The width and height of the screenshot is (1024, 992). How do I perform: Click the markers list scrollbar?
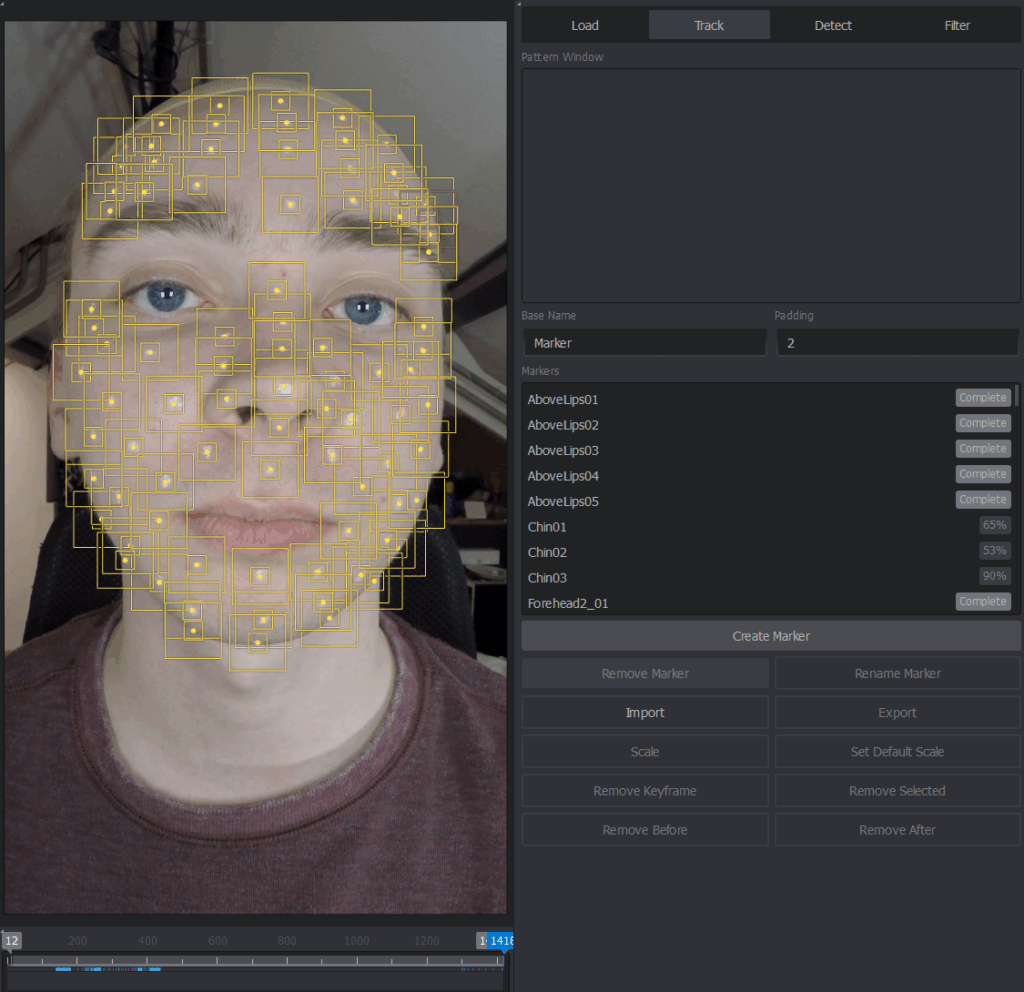[x=1018, y=396]
